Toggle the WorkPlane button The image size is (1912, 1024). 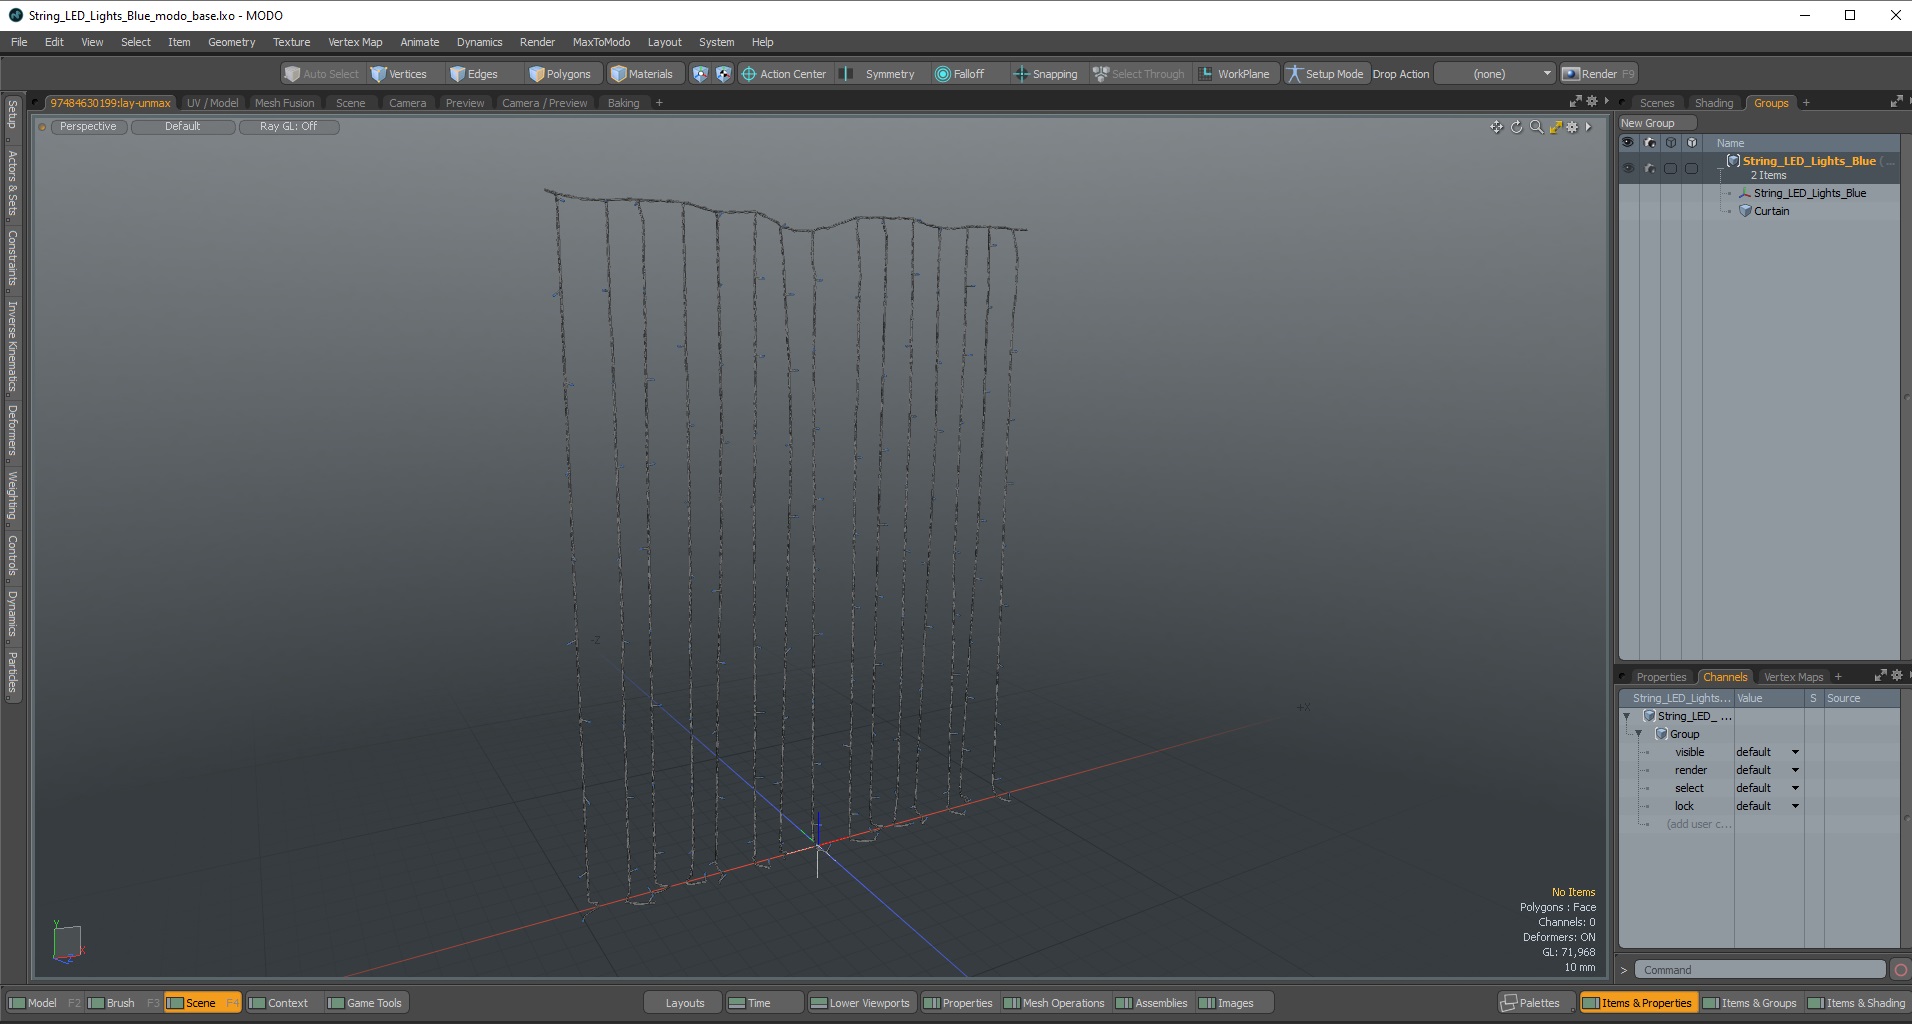(1236, 74)
